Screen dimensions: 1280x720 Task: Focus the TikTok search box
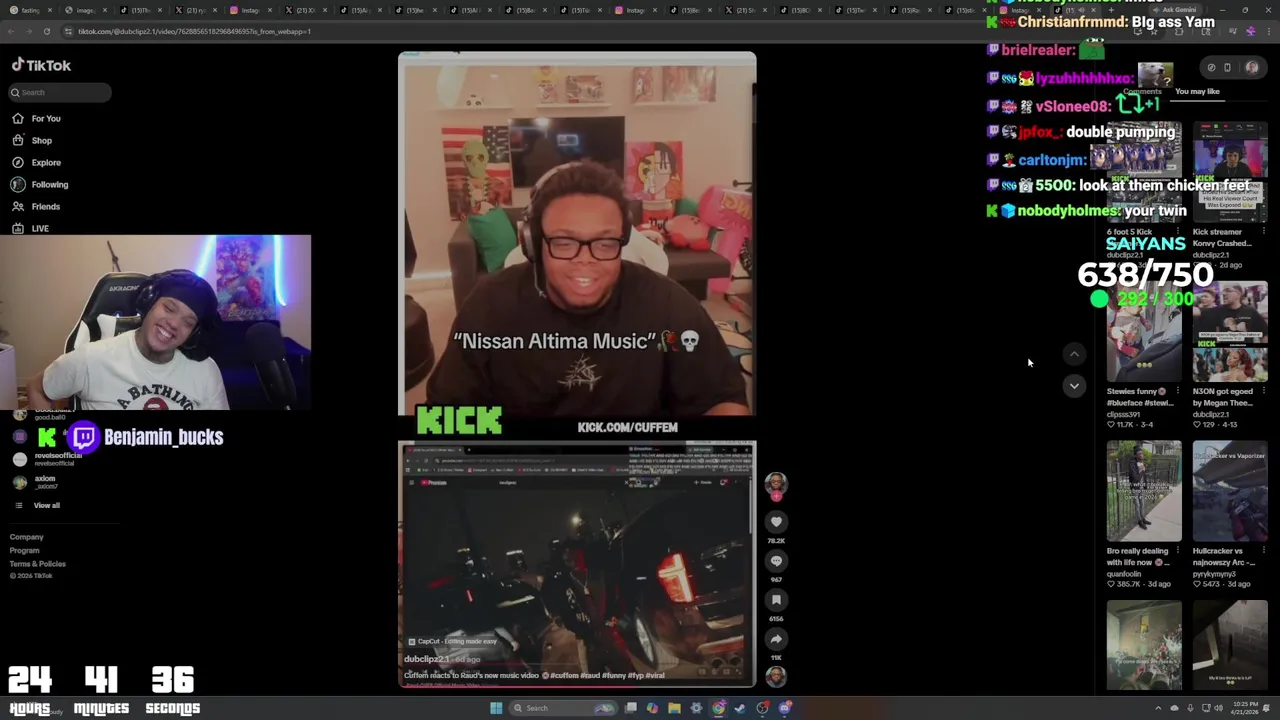(x=60, y=92)
